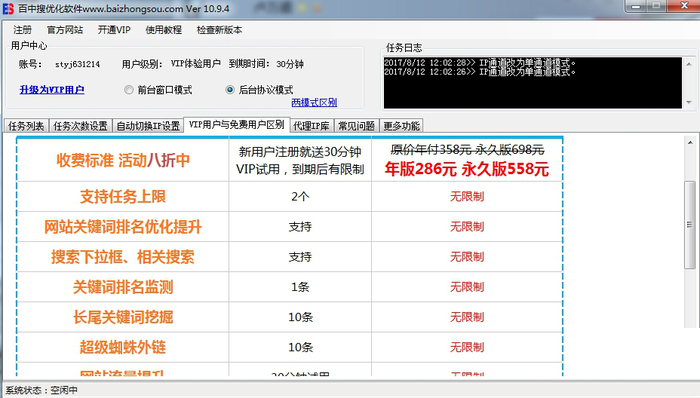
Task: Click 检查新版本 in the menu bar
Action: 219,30
